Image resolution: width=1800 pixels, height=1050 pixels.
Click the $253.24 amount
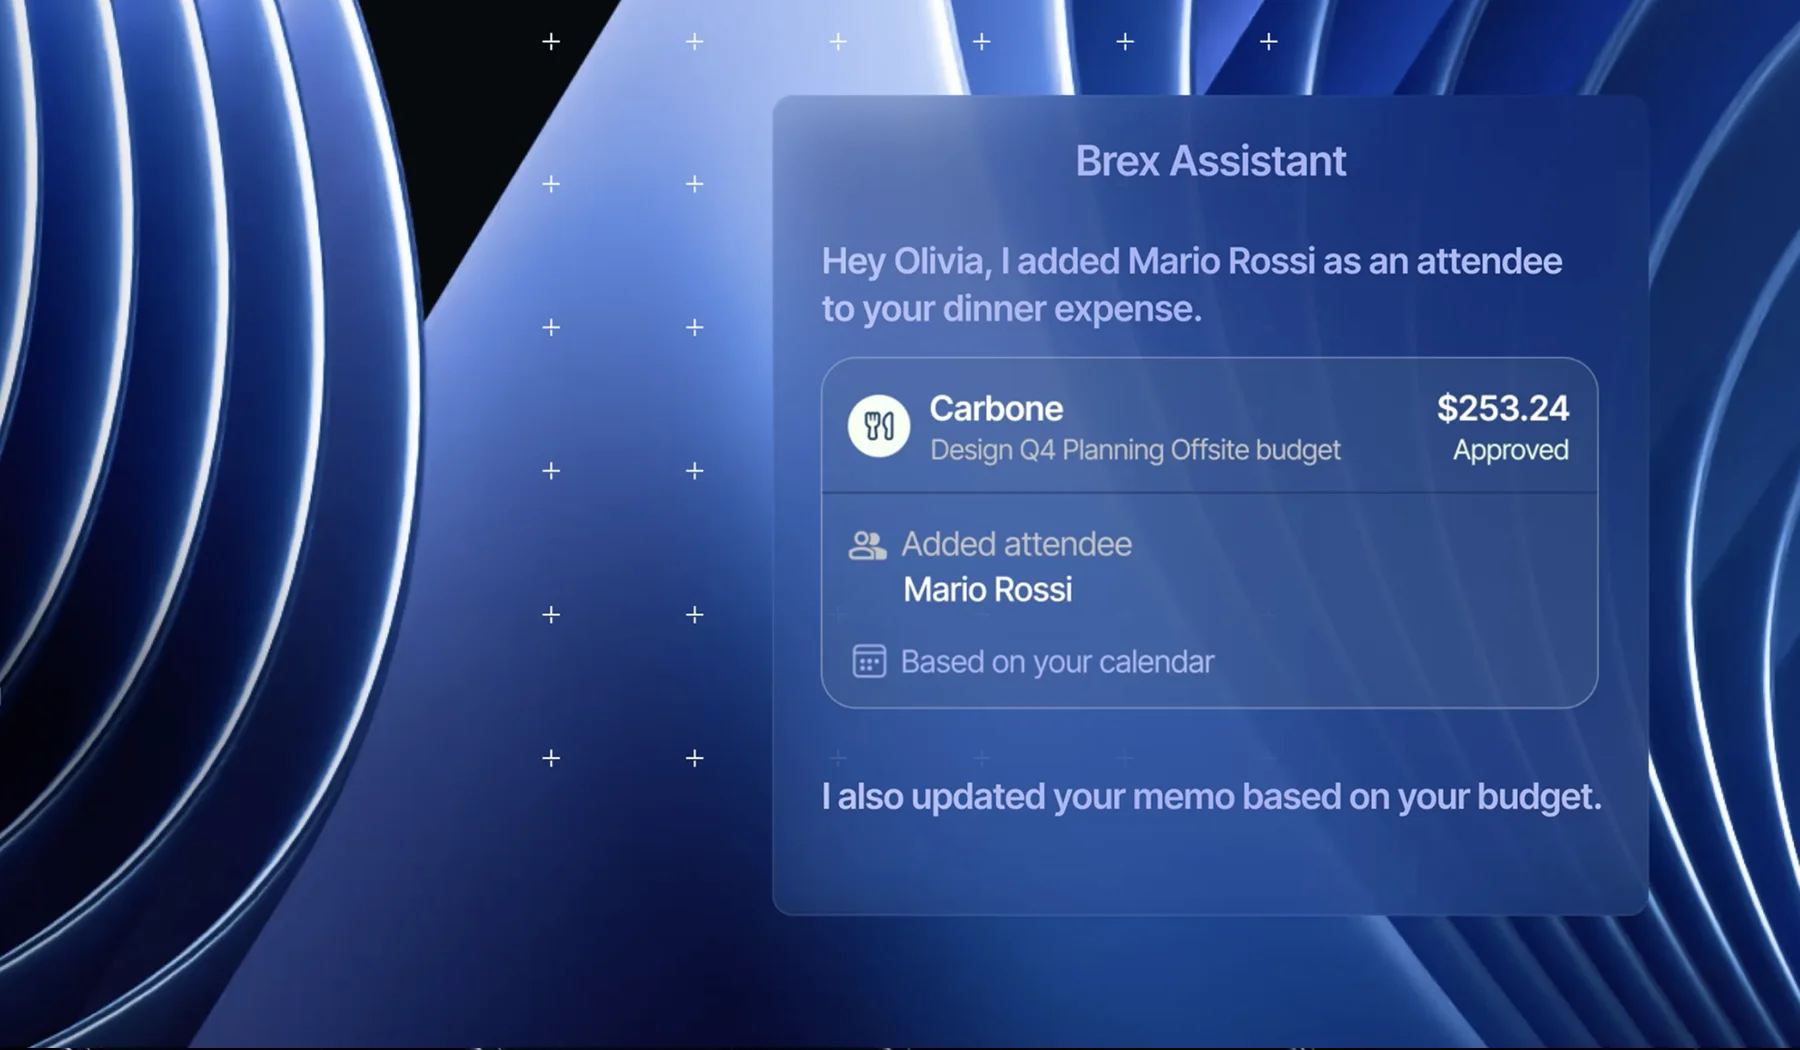pos(1502,408)
